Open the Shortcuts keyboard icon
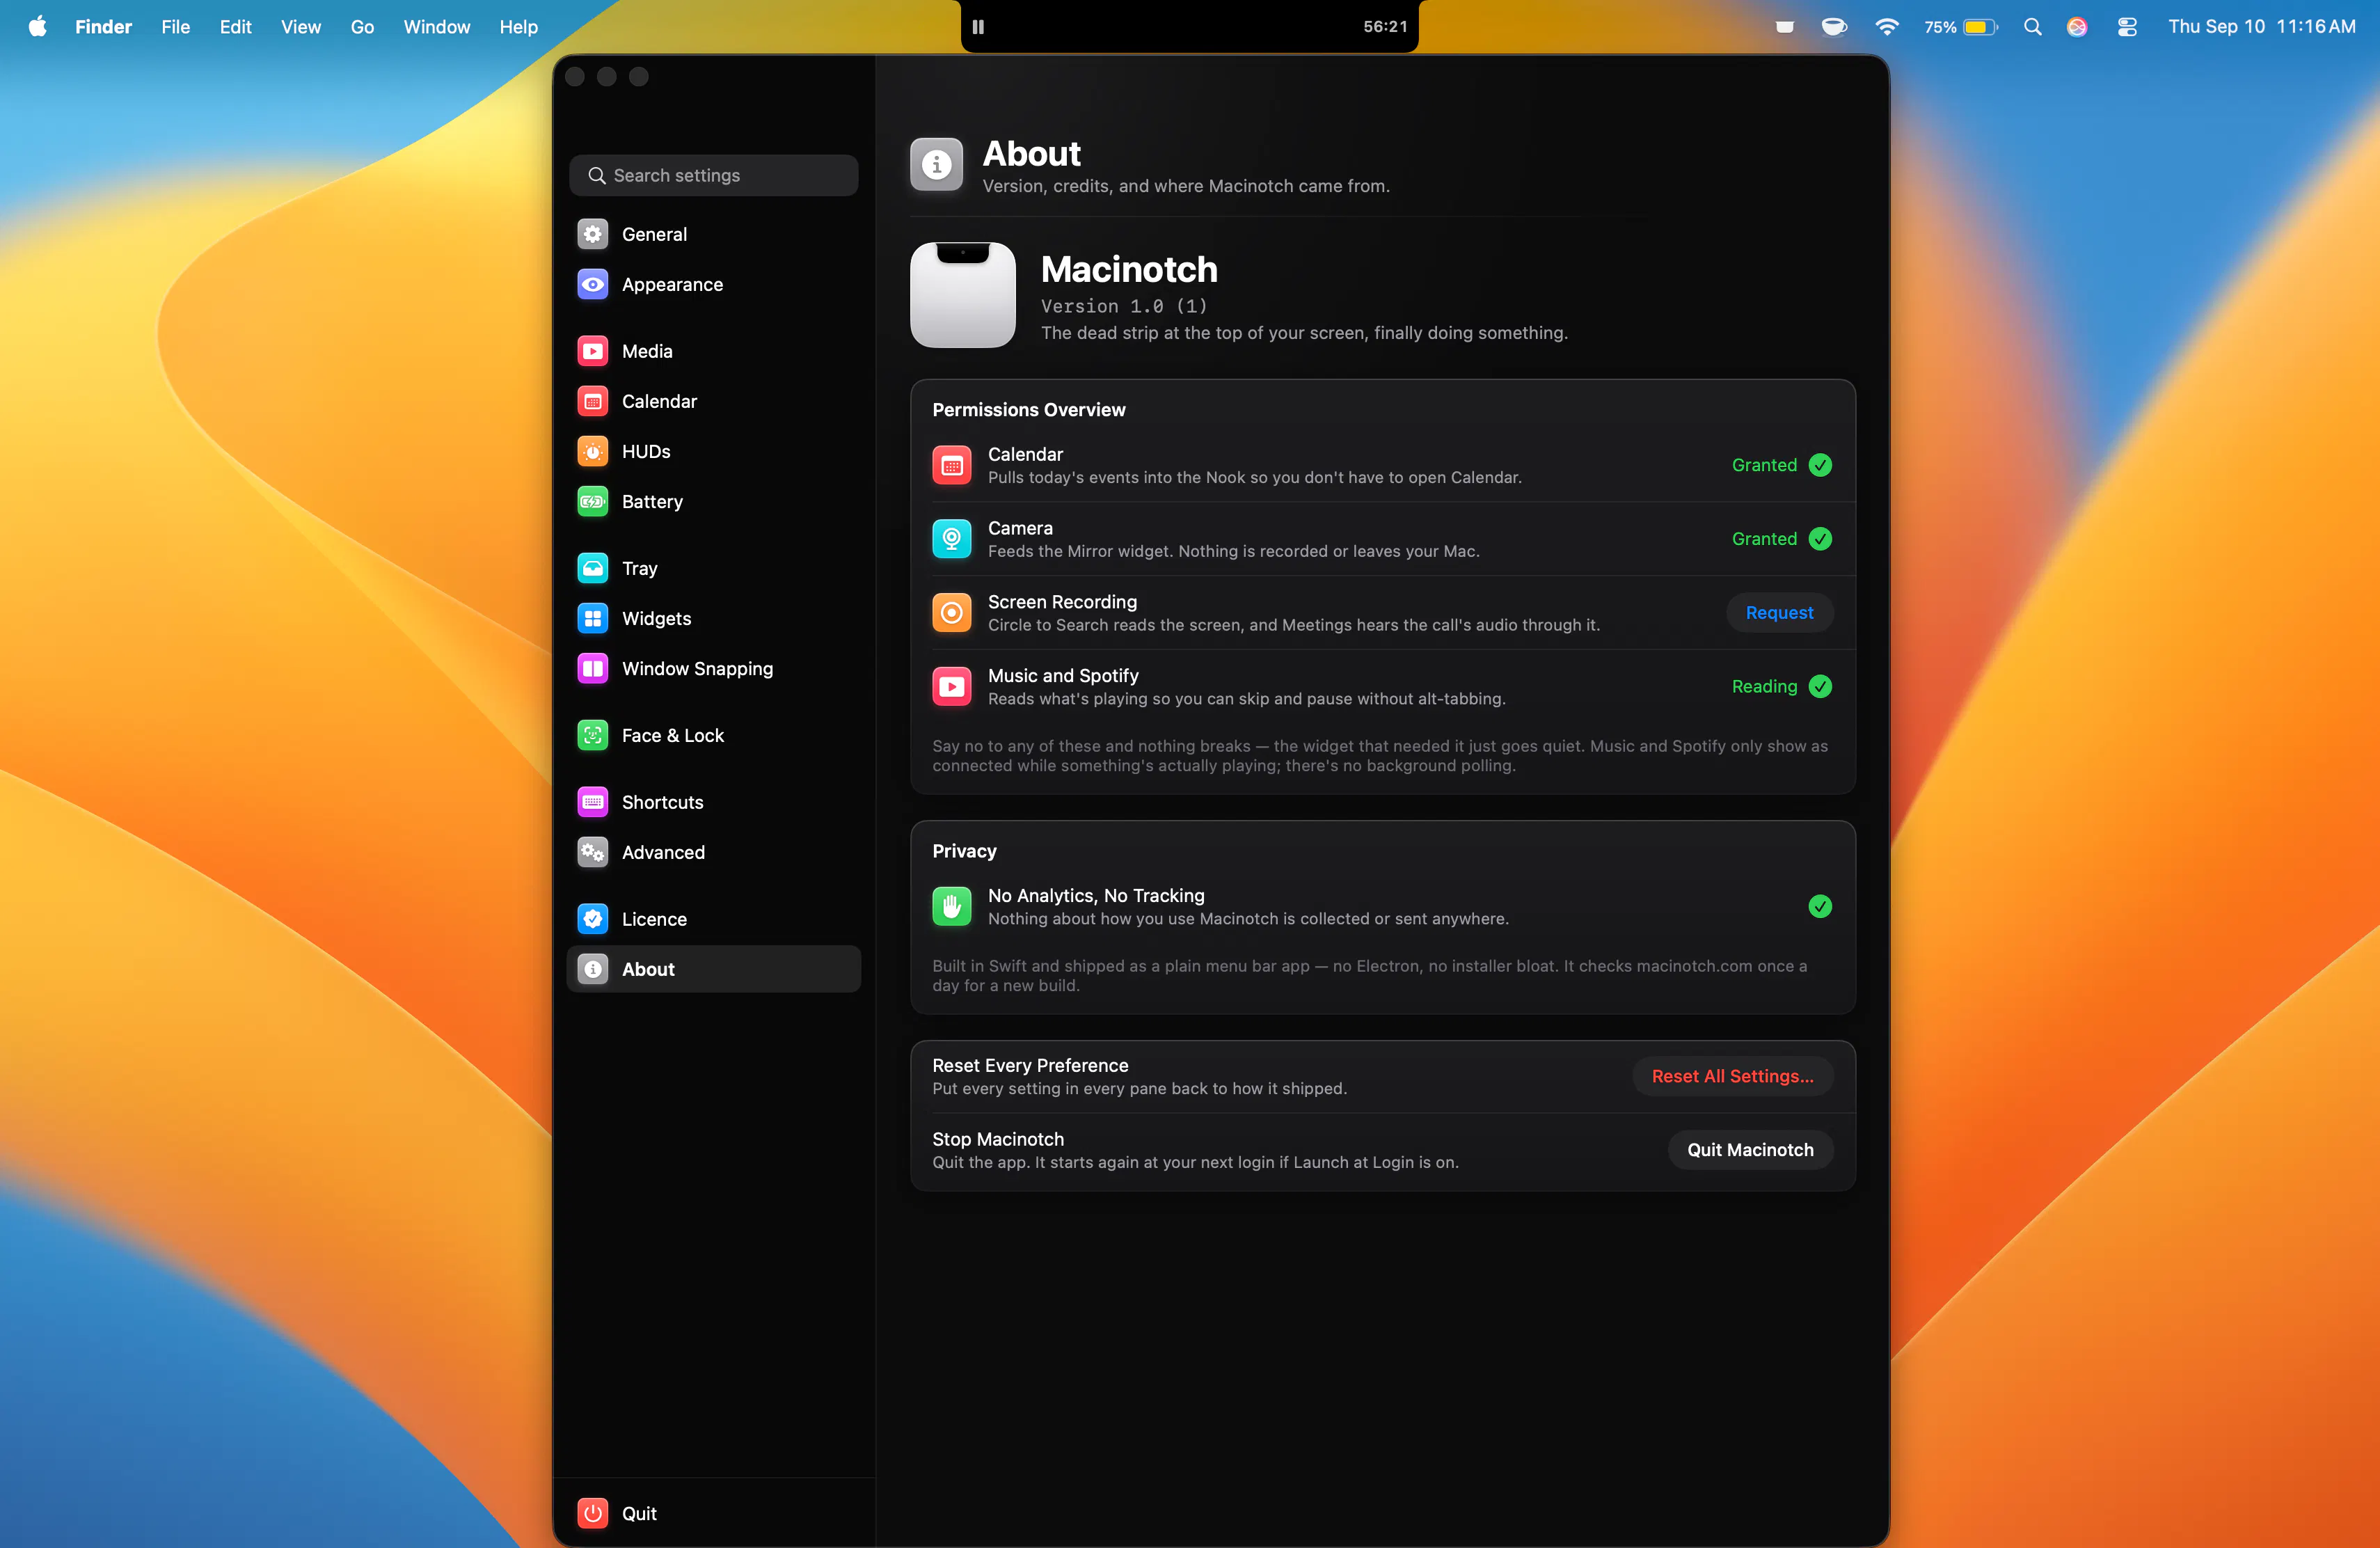 coord(593,802)
